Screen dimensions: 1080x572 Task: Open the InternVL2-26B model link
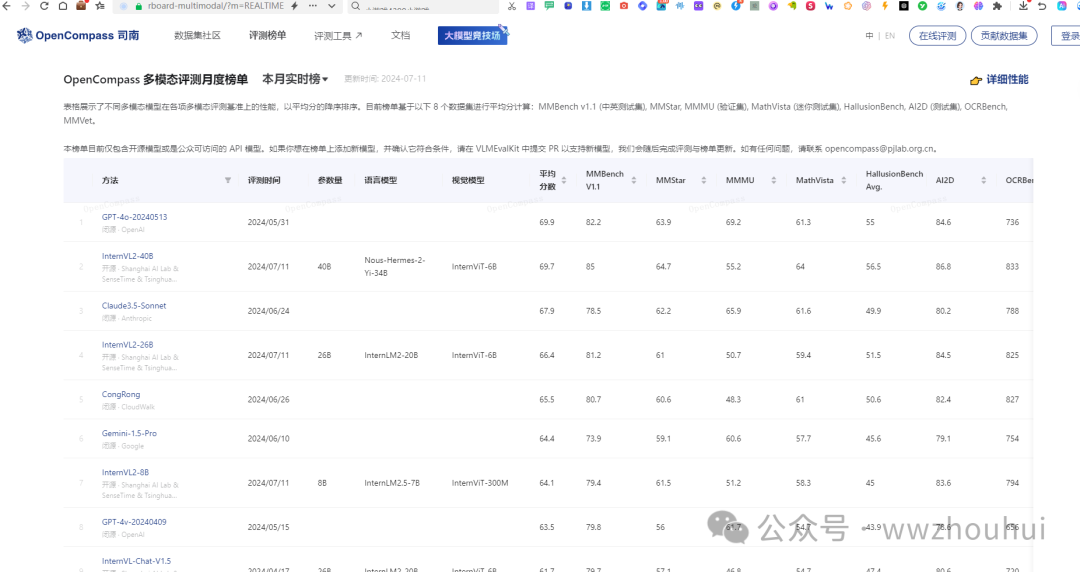tap(127, 345)
